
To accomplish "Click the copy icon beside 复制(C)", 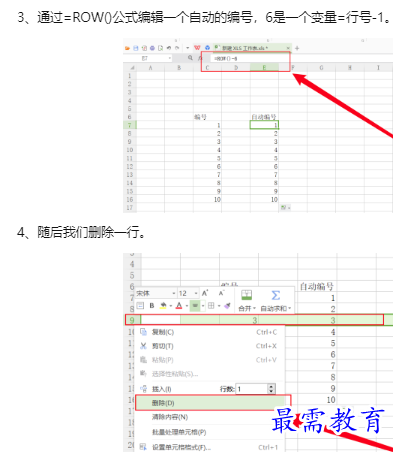I will pos(143,332).
